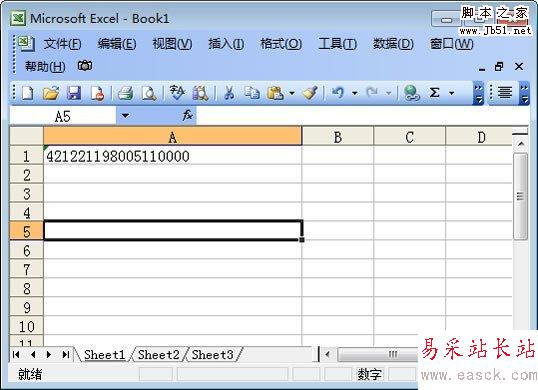538x390 pixels.
Task: Click the Redo arrow icon
Action: [372, 93]
